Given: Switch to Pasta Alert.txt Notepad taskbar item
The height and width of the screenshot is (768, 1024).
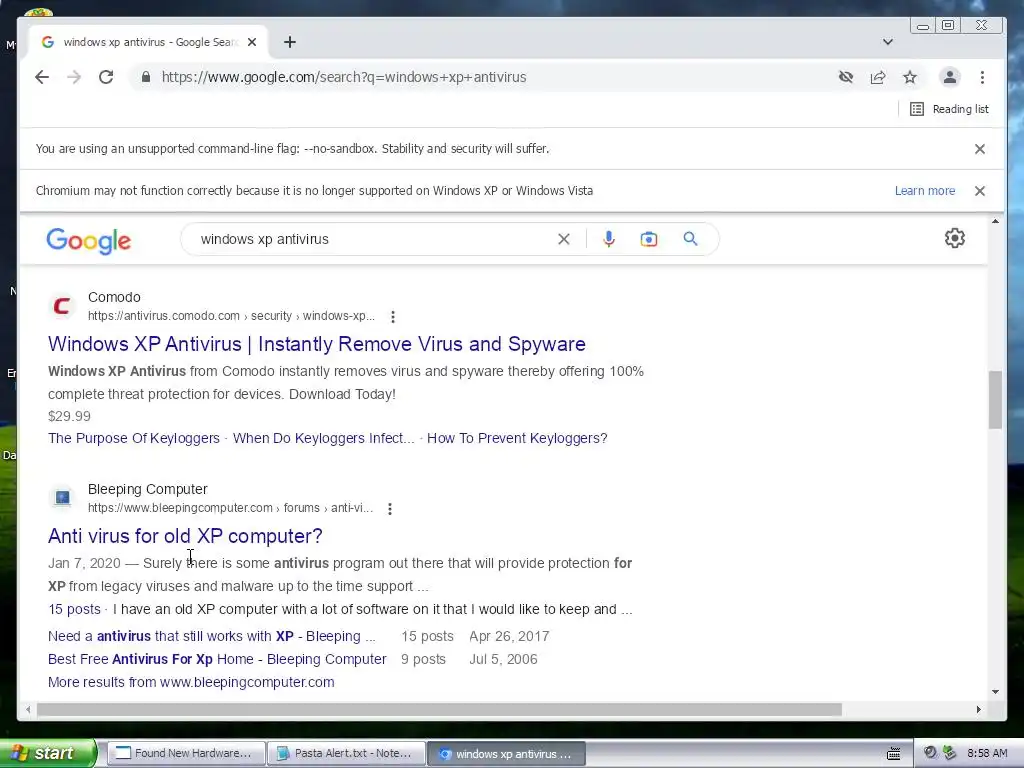Looking at the screenshot, I should [x=345, y=754].
